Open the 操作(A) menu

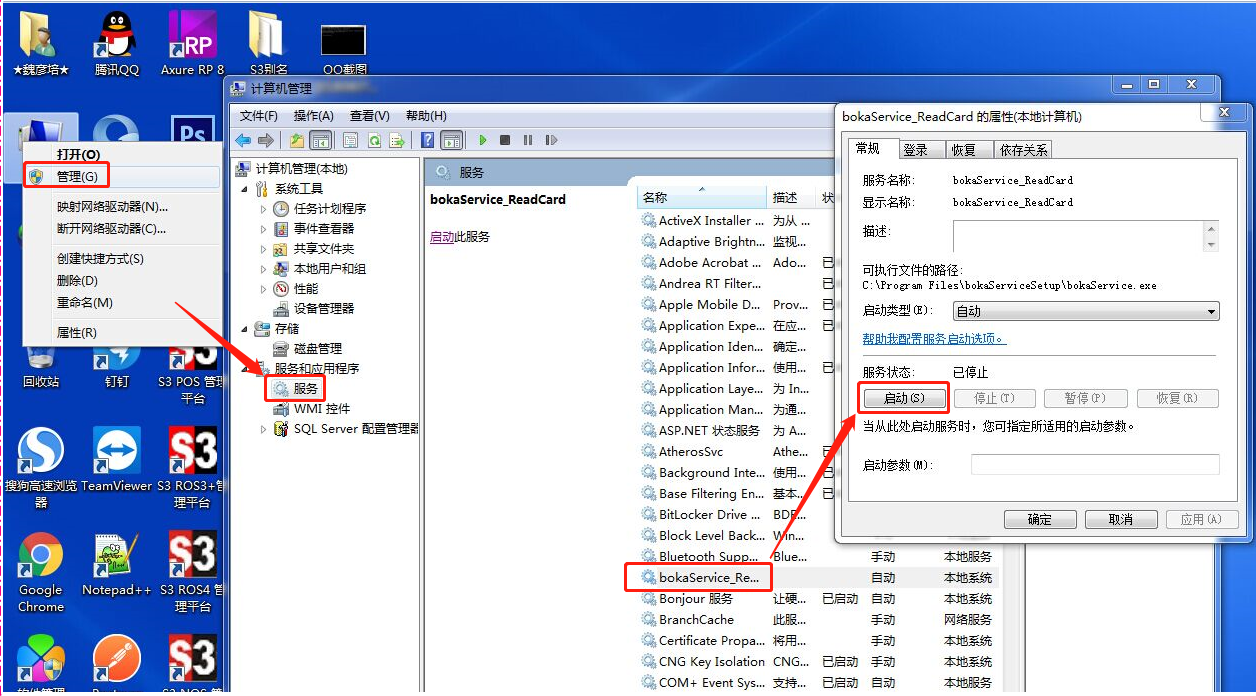point(313,116)
